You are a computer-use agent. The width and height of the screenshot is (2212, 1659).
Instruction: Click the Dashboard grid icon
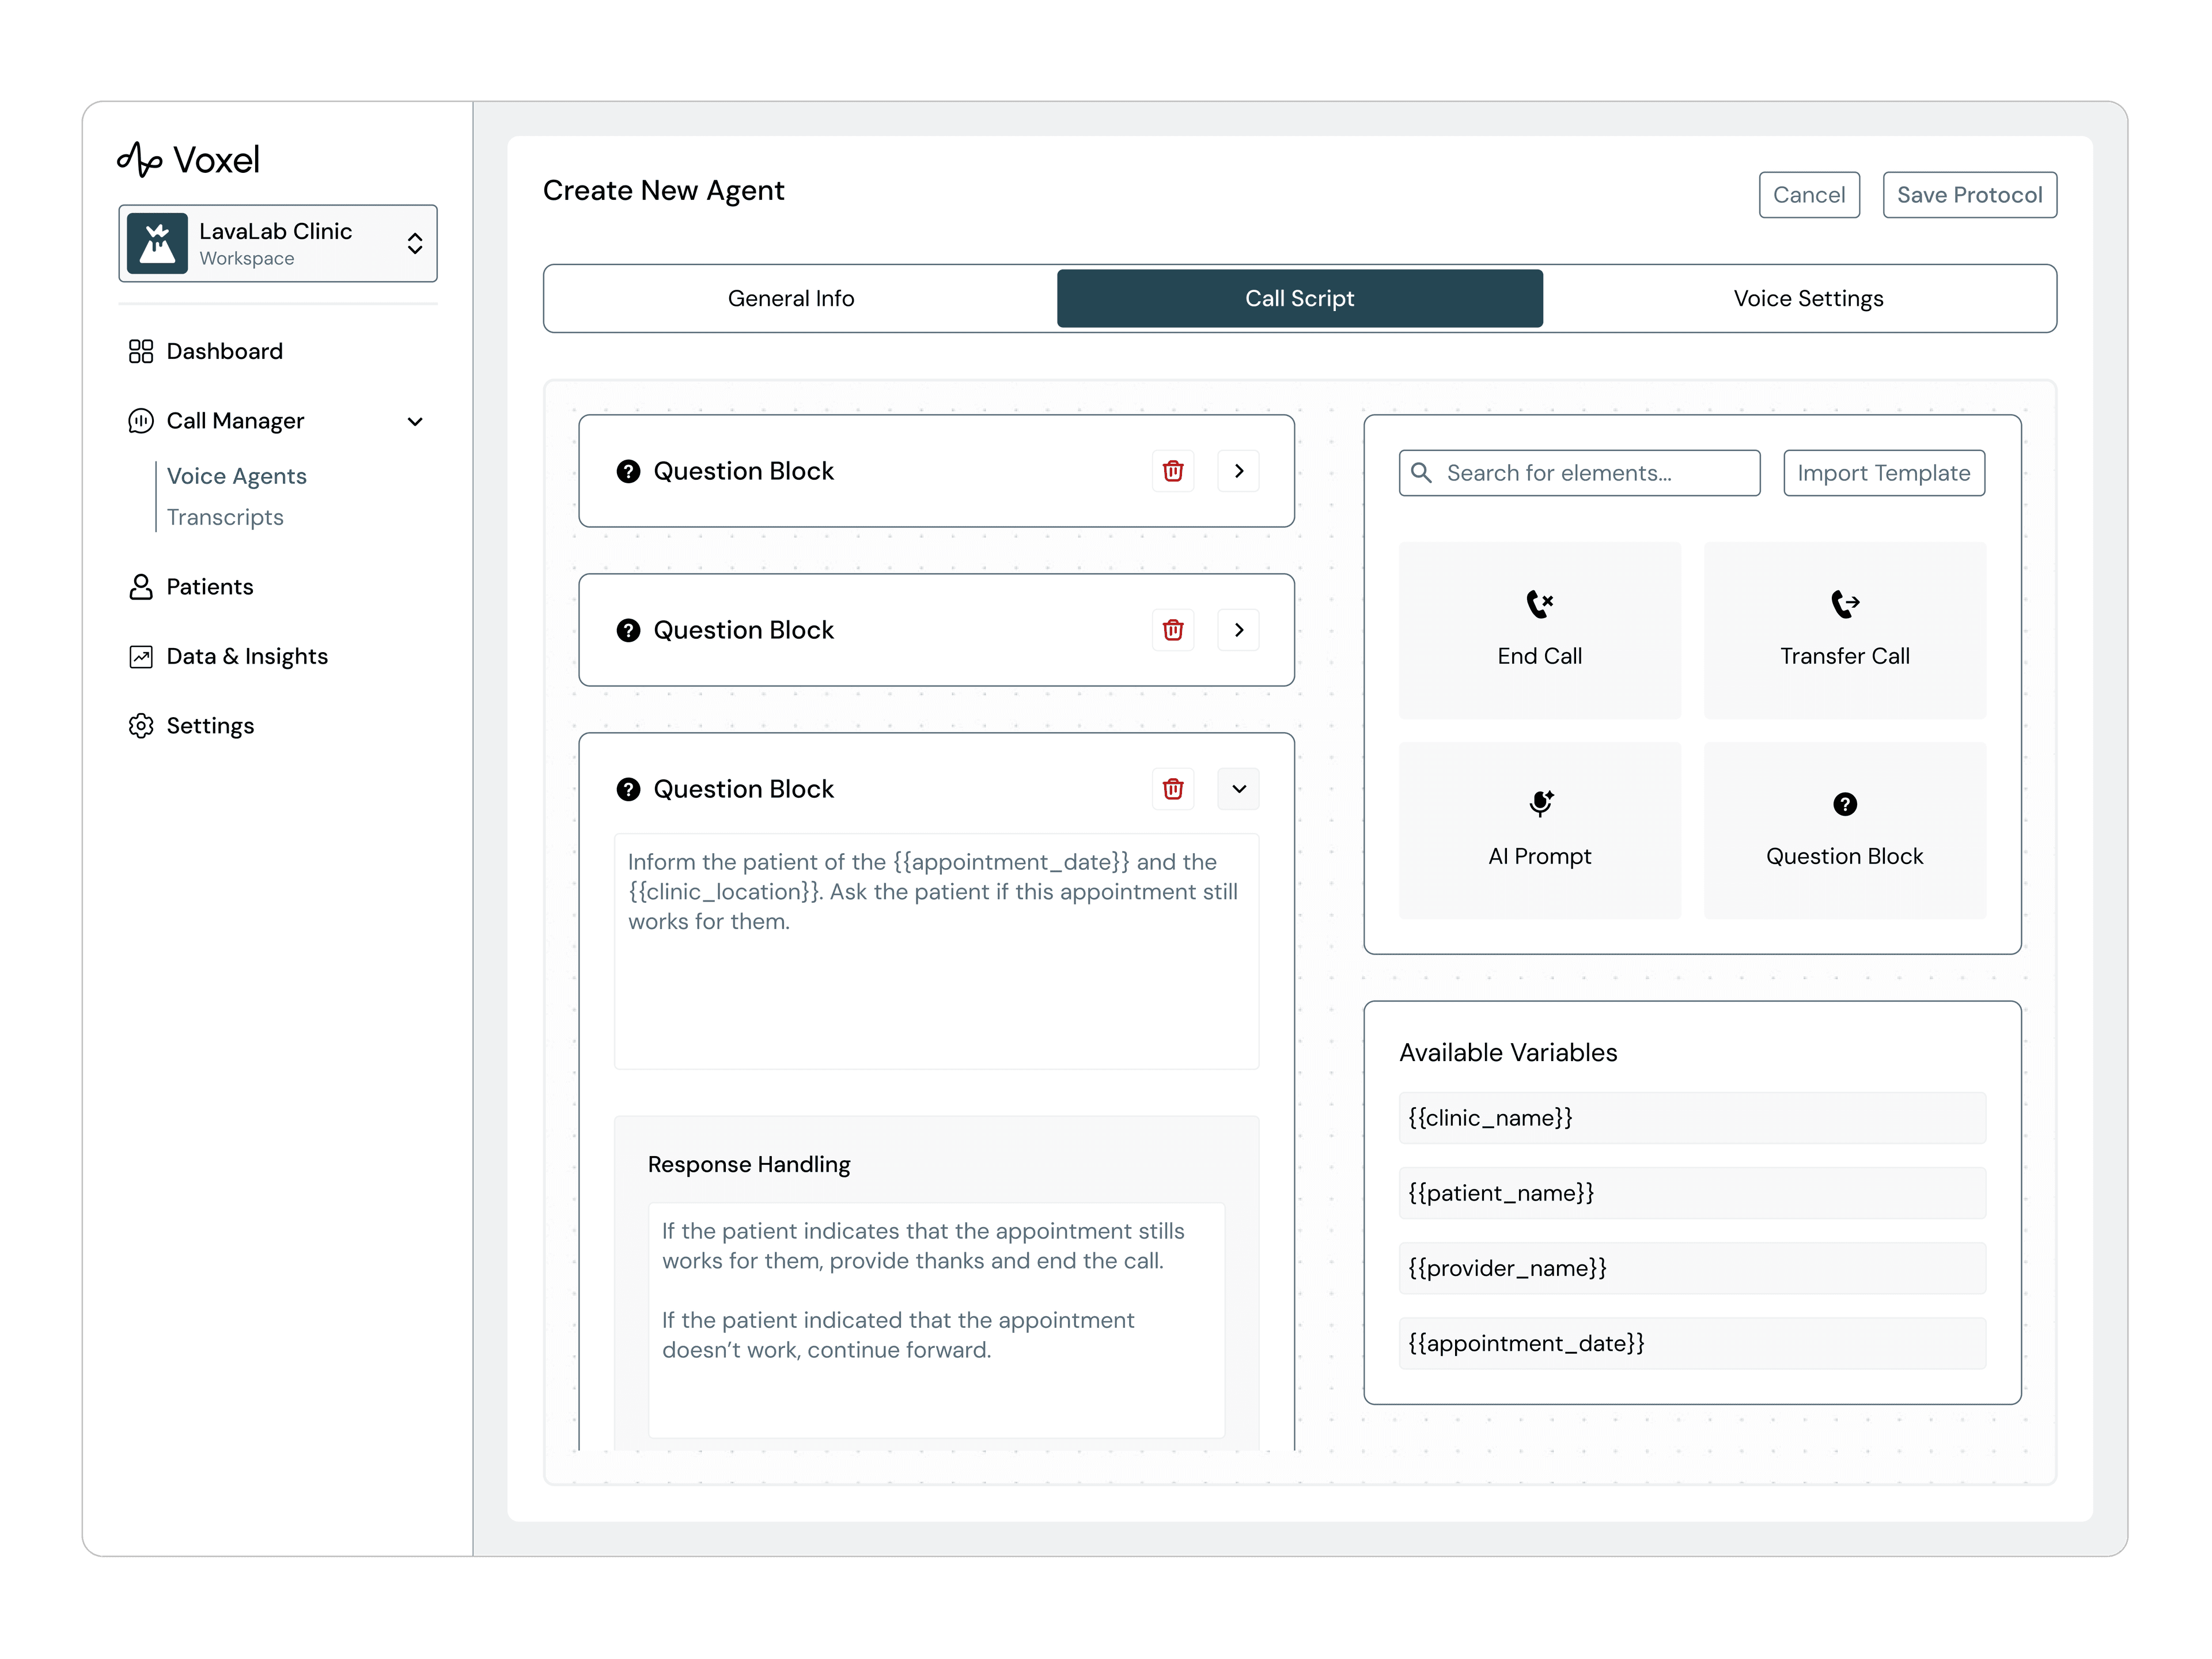pyautogui.click(x=141, y=351)
